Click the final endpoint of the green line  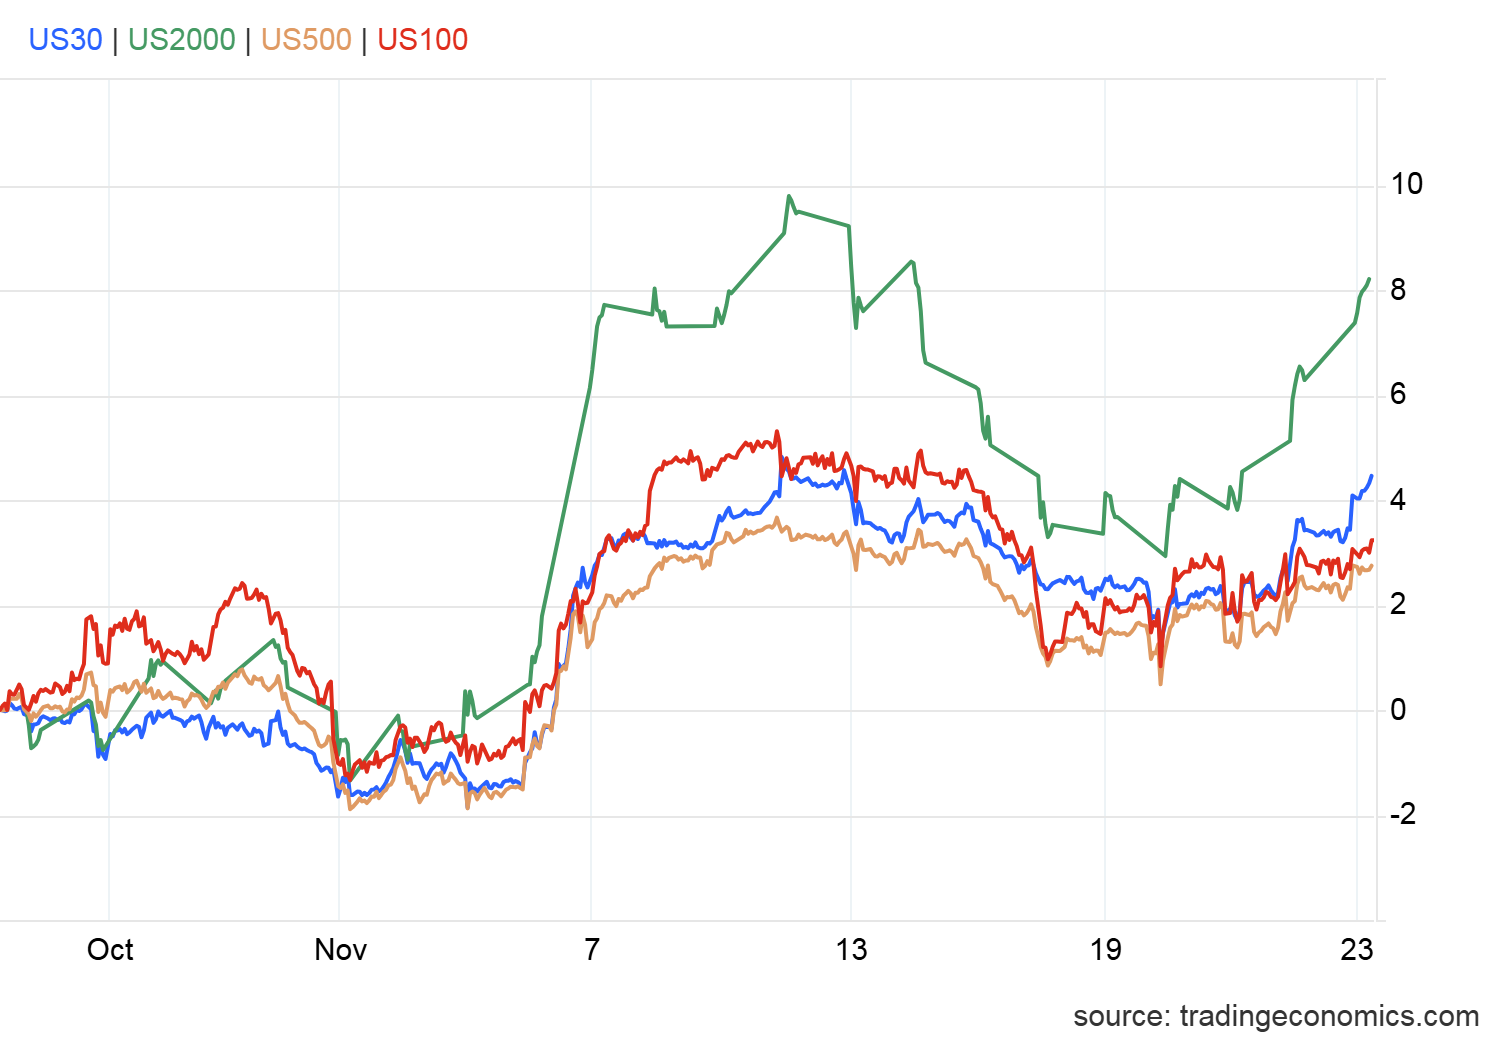coord(1369,279)
